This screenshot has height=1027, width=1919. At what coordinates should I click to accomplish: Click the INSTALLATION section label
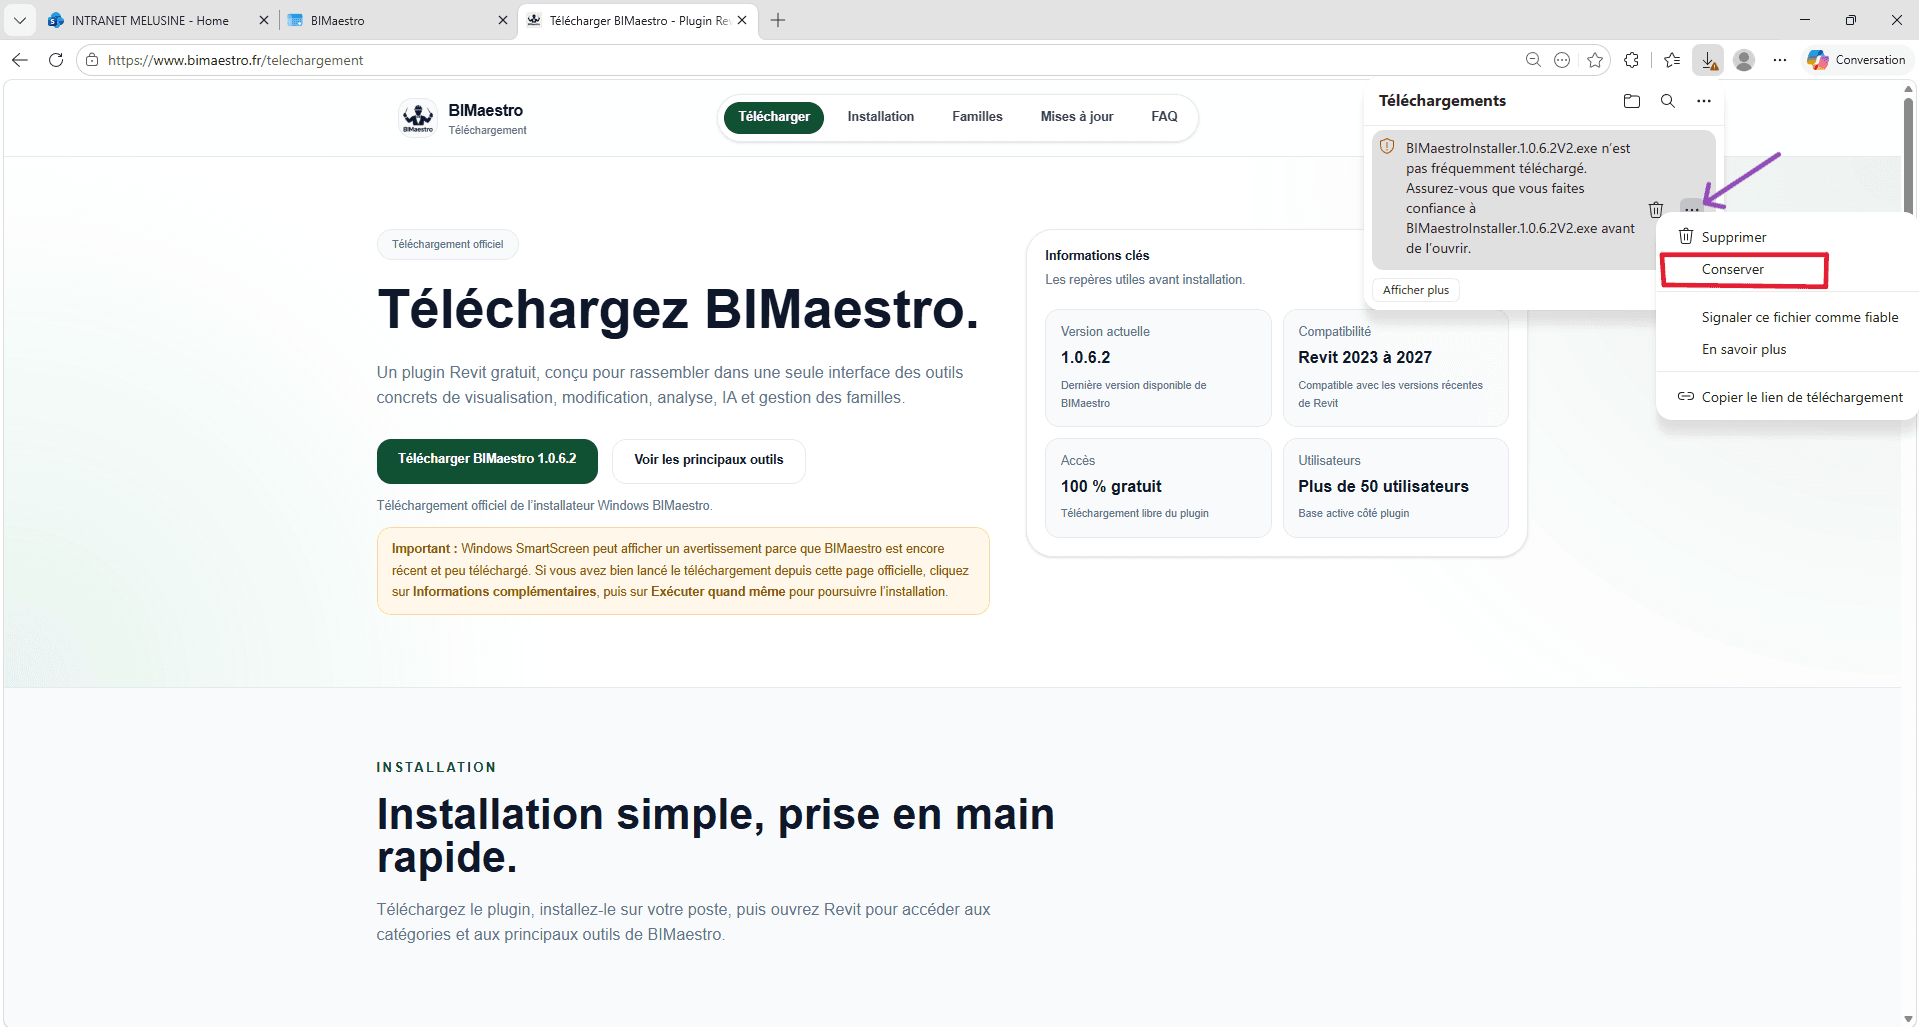(436, 767)
